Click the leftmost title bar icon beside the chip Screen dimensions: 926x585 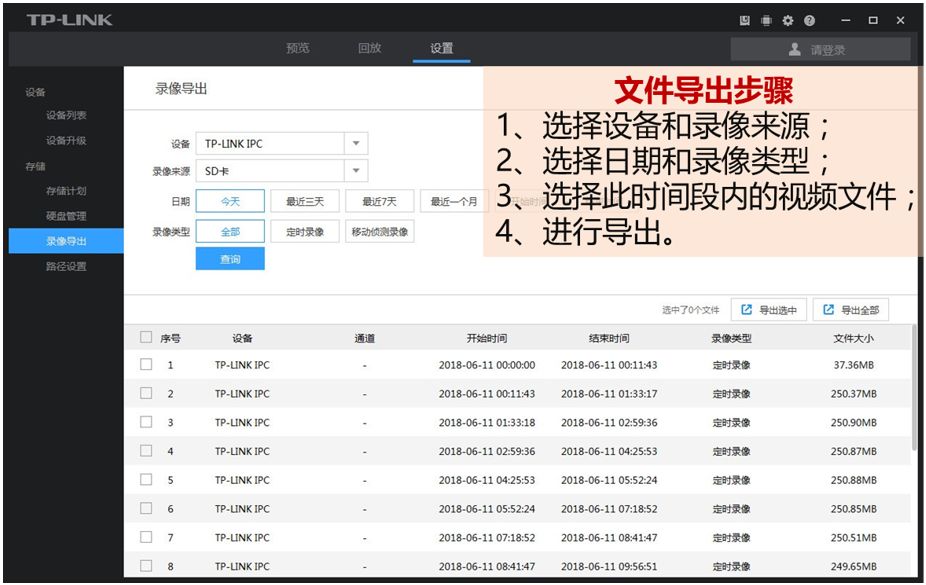(745, 20)
